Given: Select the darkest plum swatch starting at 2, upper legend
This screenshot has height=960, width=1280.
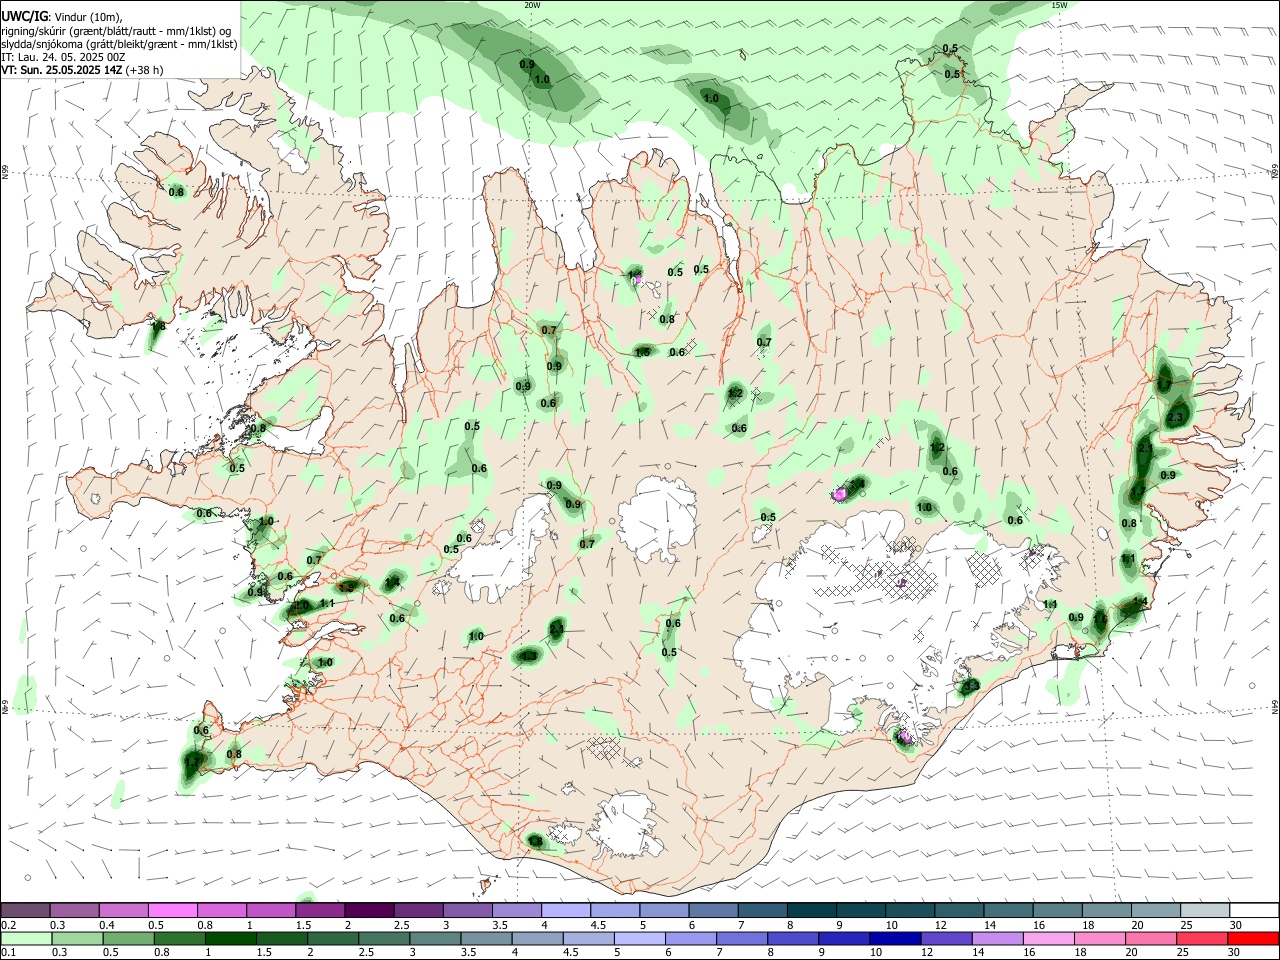Looking at the screenshot, I should [x=368, y=911].
